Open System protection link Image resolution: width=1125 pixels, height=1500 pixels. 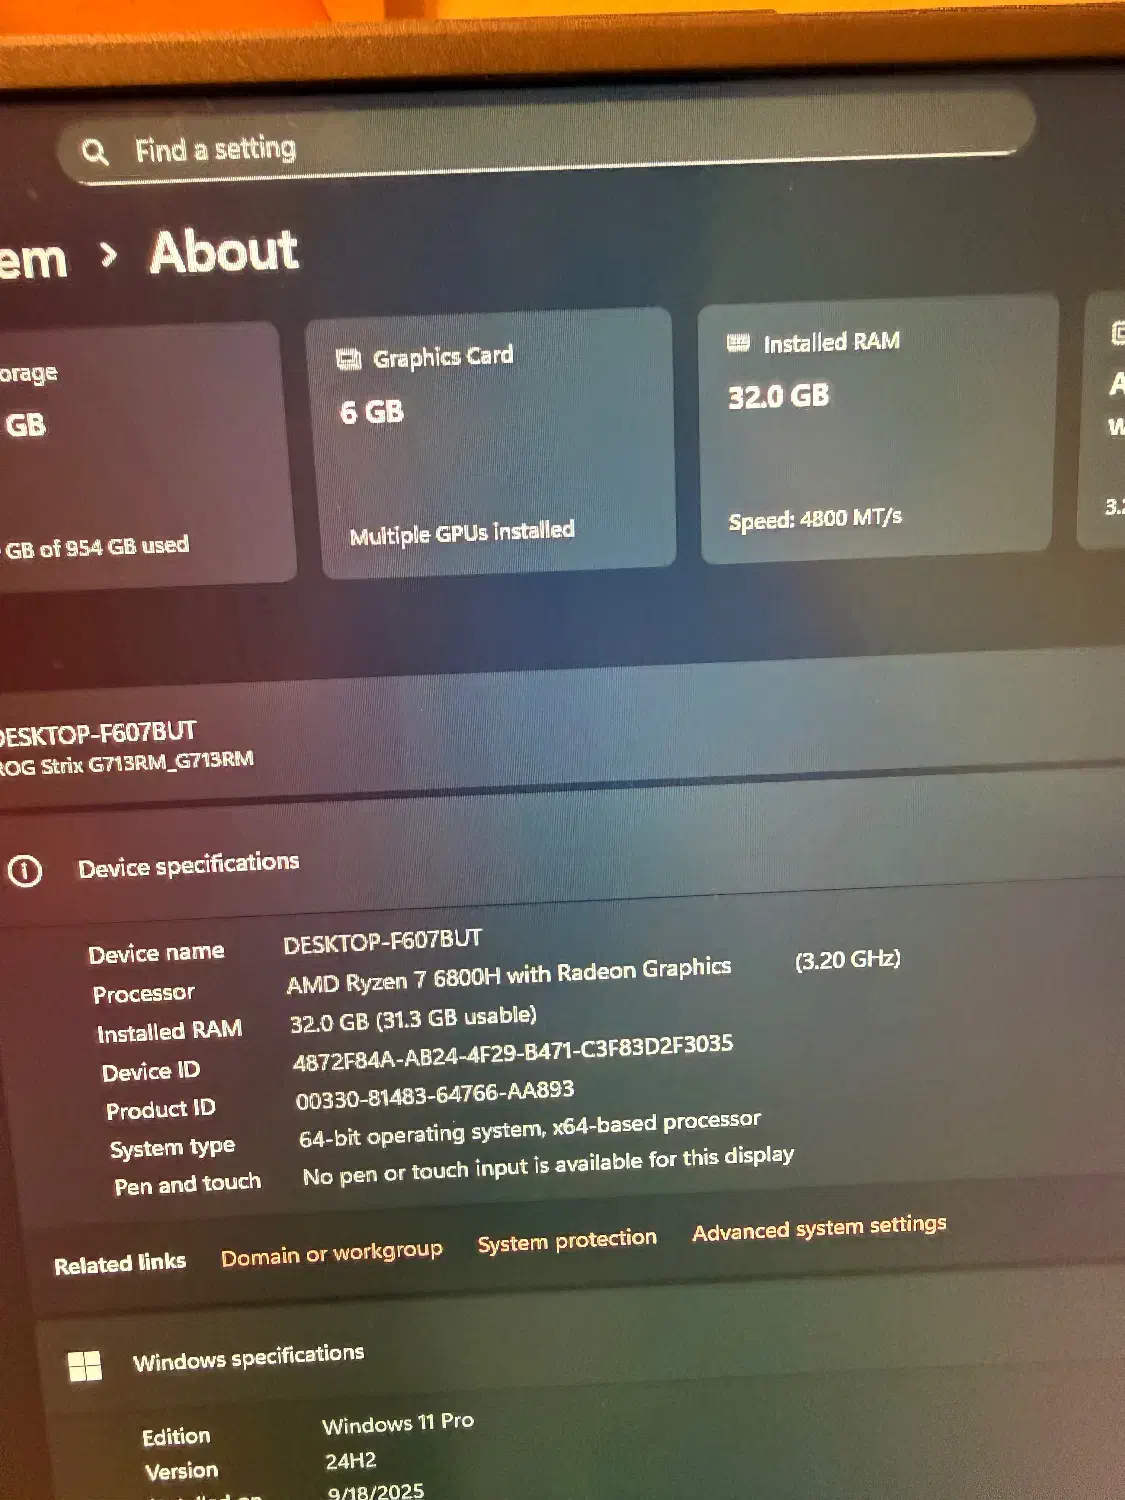pos(567,1240)
